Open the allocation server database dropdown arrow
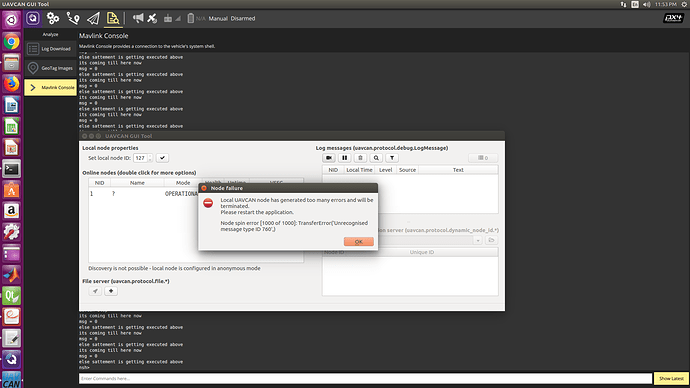The image size is (690, 388). (x=477, y=240)
